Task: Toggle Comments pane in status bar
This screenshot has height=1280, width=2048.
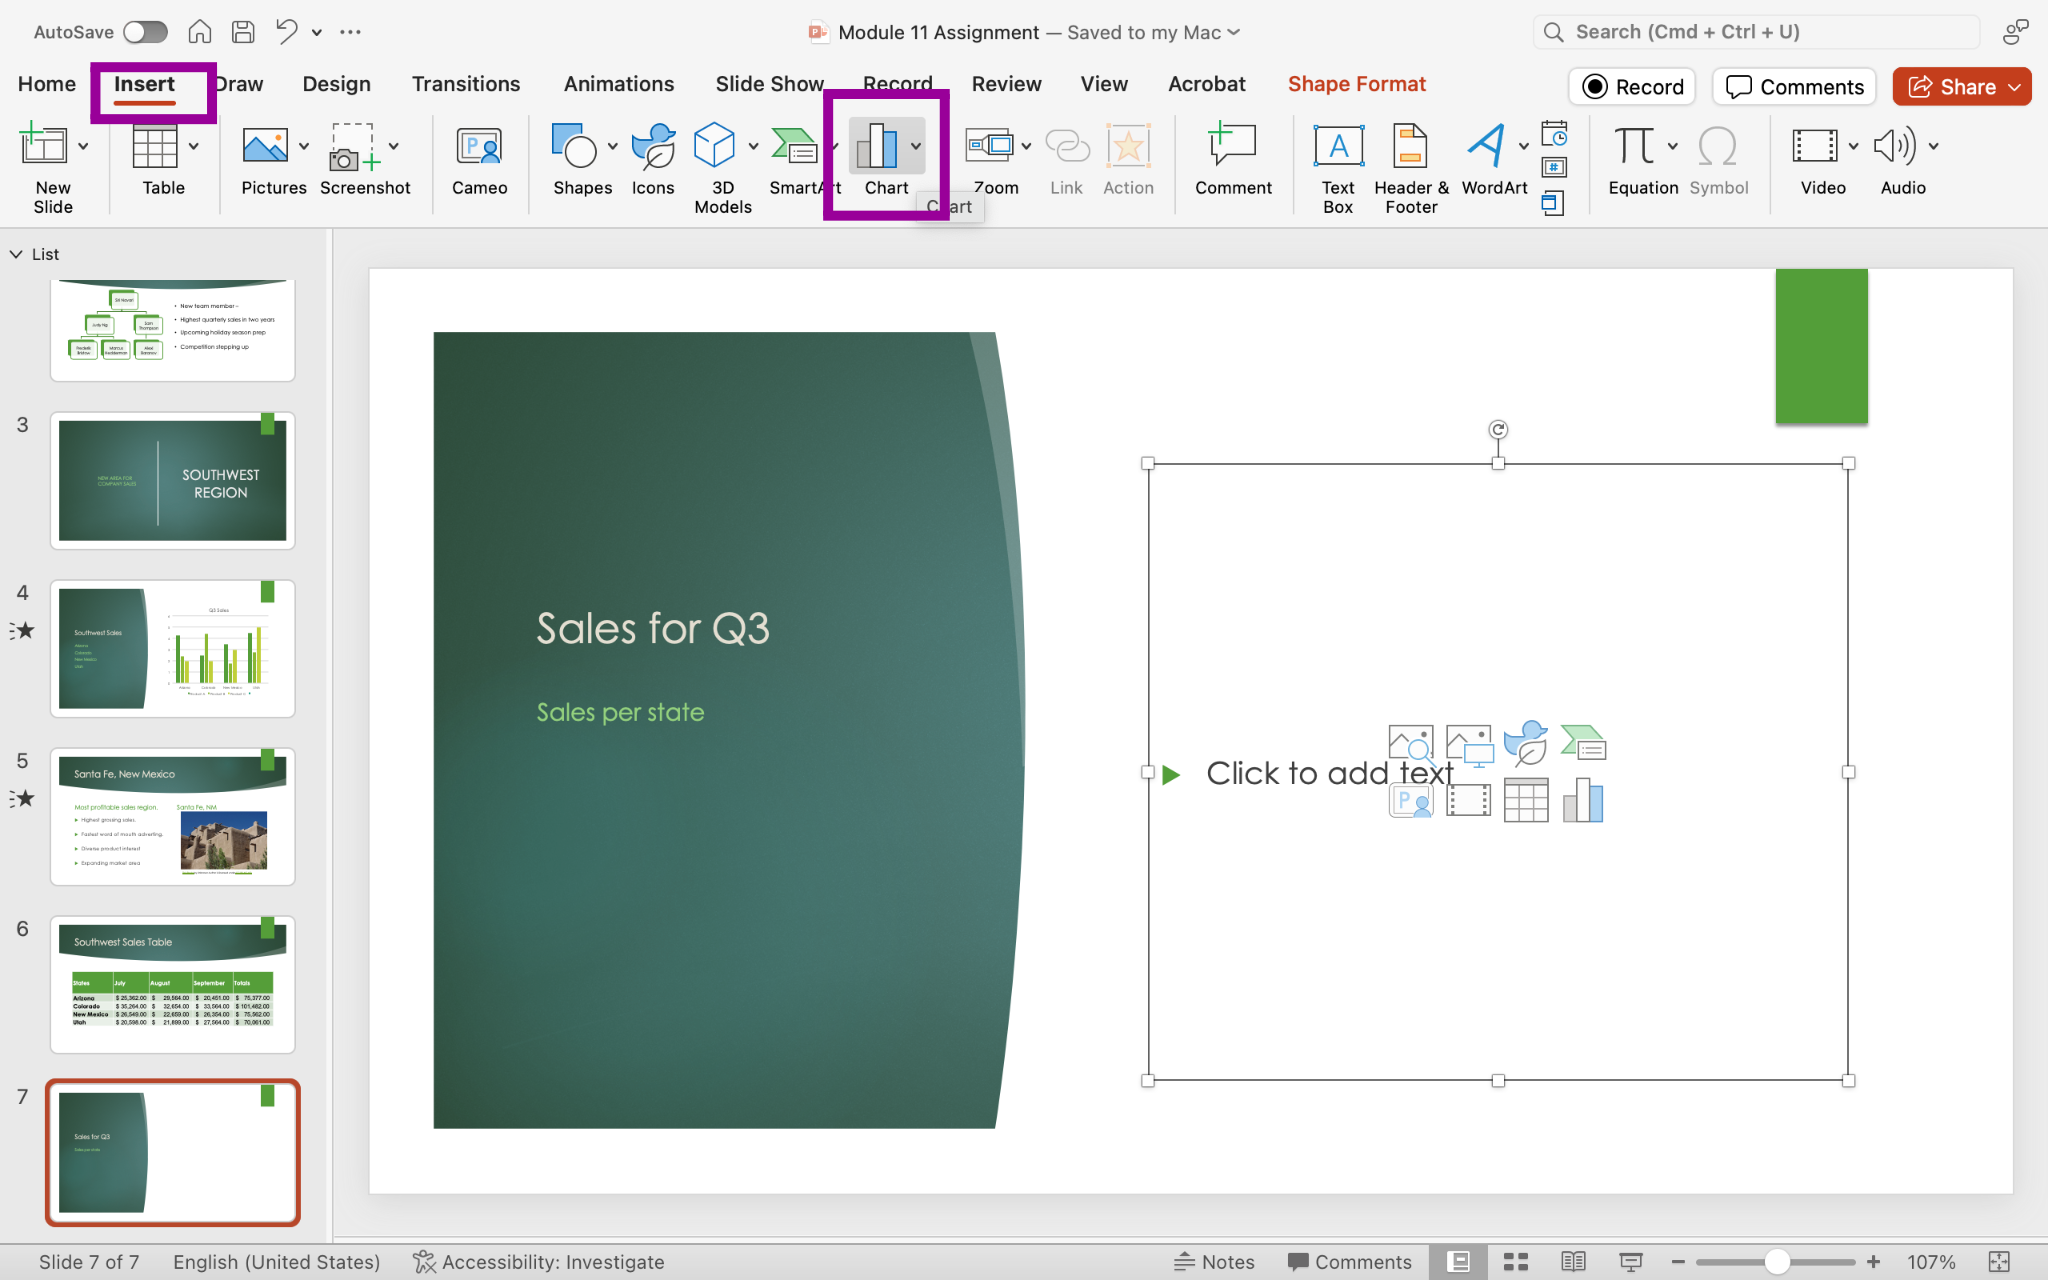Action: [1350, 1262]
